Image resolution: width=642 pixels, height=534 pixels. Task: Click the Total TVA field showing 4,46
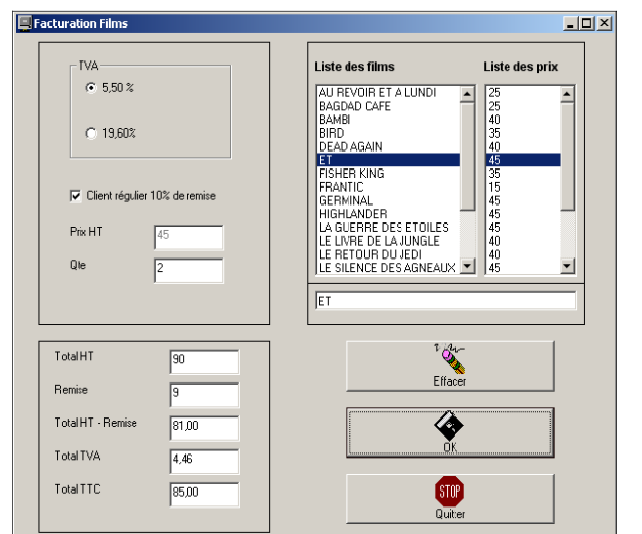204,461
